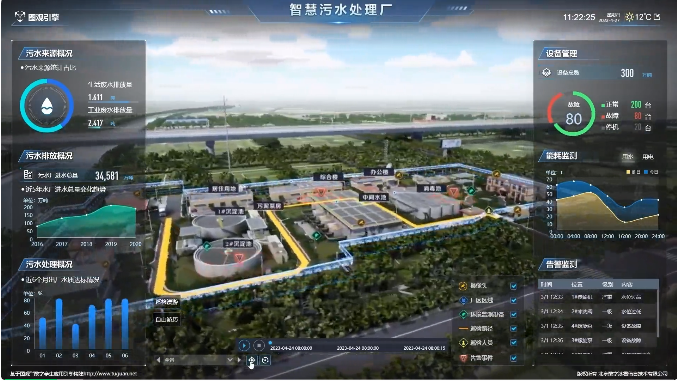
Task: Click the red alarm marker on 2# tank
Action: coord(239,258)
